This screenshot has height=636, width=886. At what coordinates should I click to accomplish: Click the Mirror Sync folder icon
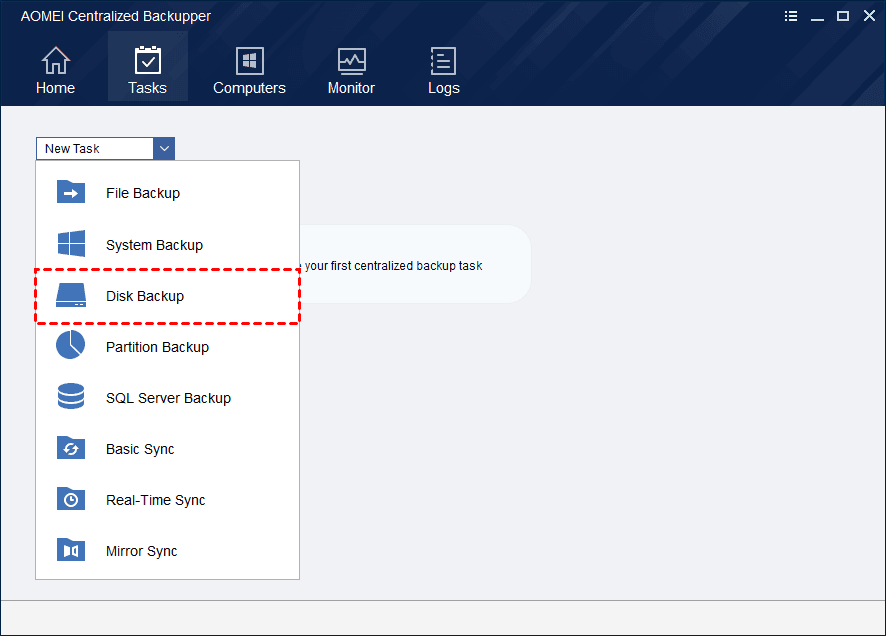pos(71,550)
